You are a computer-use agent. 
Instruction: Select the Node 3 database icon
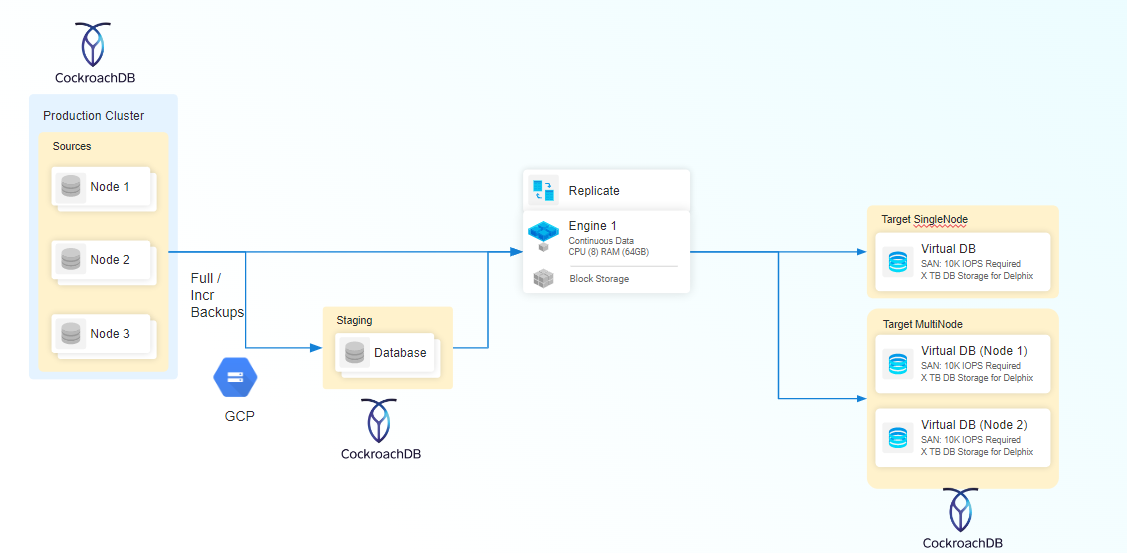(70, 334)
